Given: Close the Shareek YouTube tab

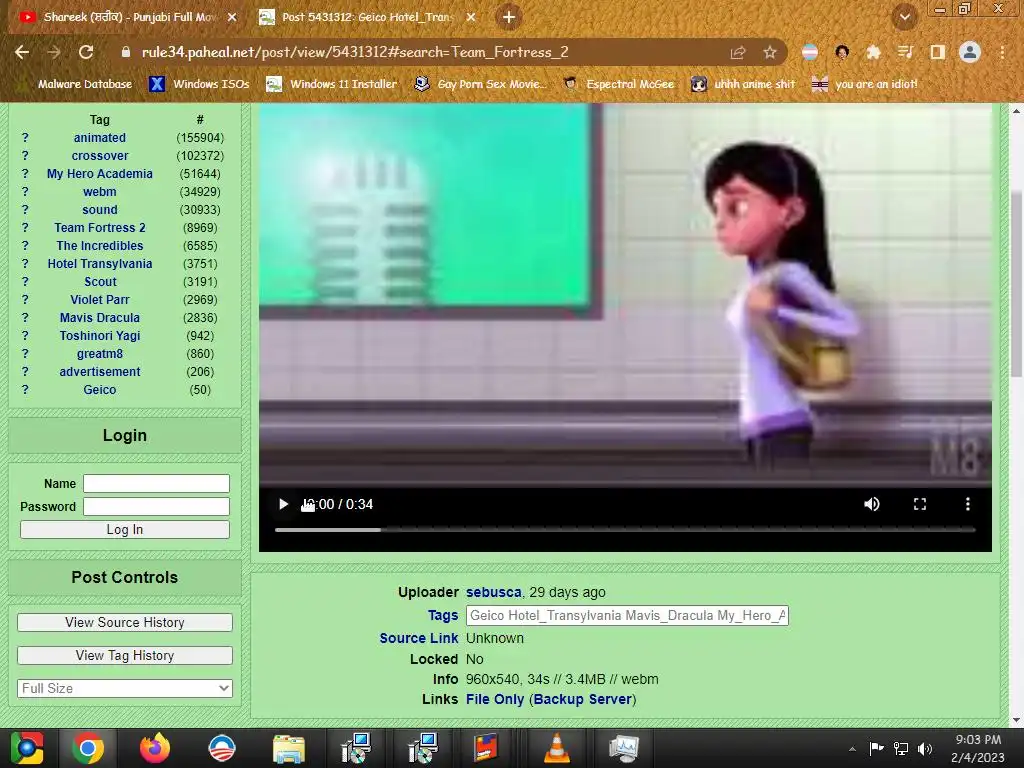Looking at the screenshot, I should tap(232, 18).
